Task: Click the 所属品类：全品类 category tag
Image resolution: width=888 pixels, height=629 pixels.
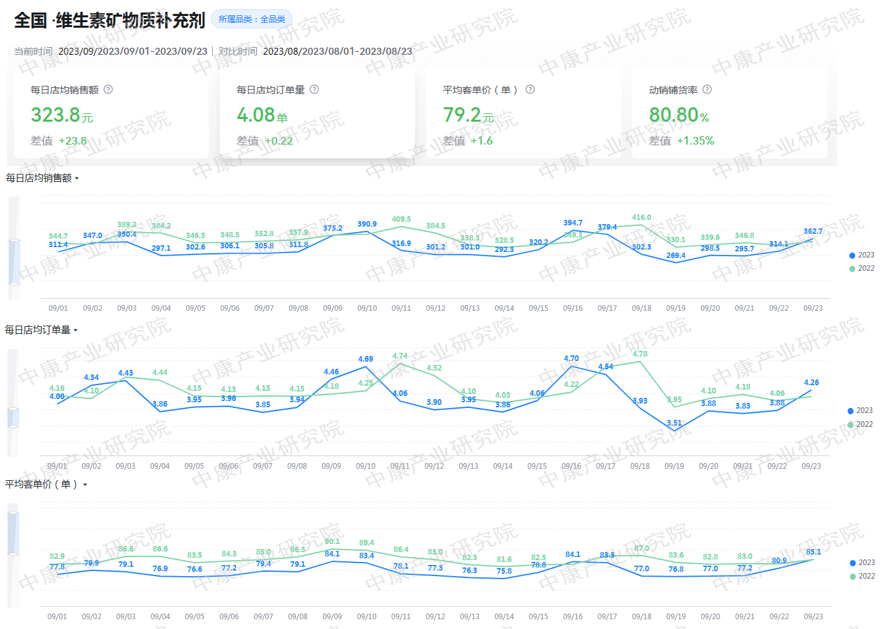Action: coord(251,19)
